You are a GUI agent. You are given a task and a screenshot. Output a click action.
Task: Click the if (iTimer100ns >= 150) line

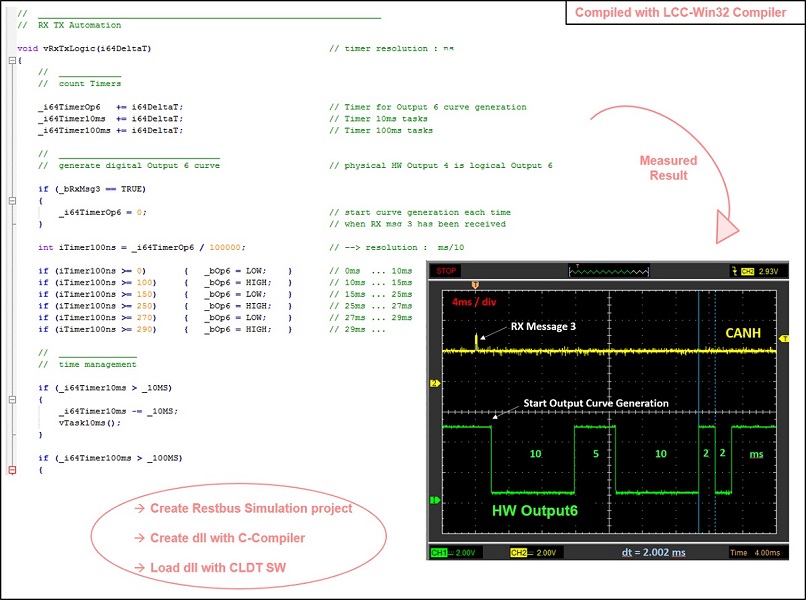(165, 295)
